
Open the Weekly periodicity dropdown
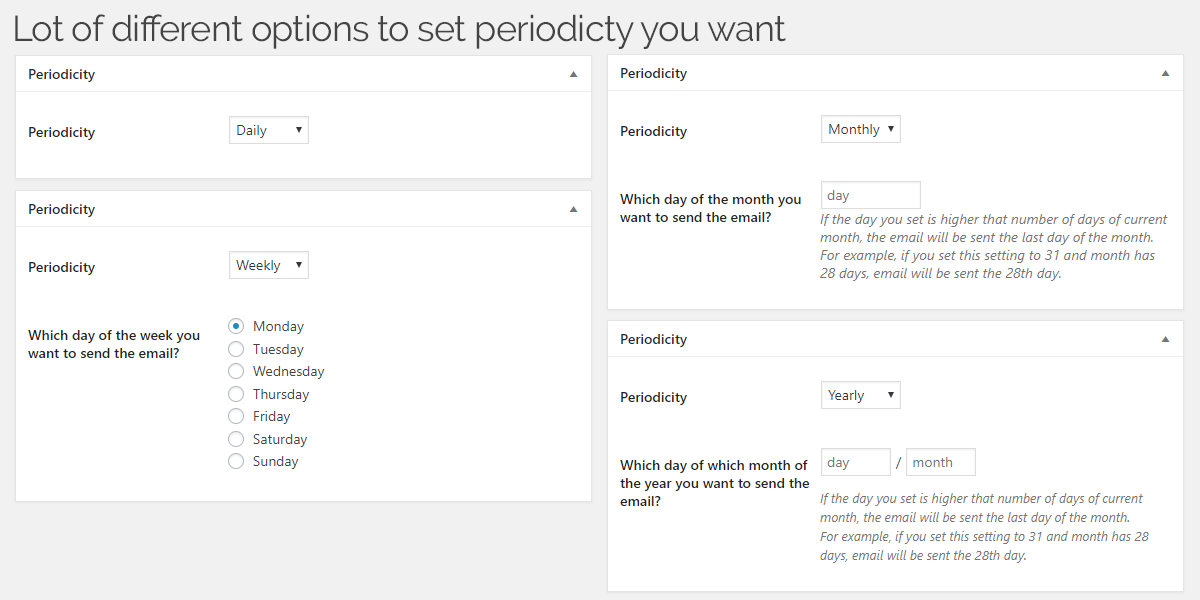(x=269, y=265)
